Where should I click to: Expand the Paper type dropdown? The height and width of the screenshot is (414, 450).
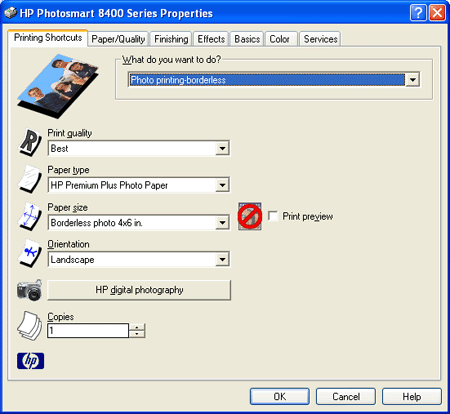coord(222,185)
